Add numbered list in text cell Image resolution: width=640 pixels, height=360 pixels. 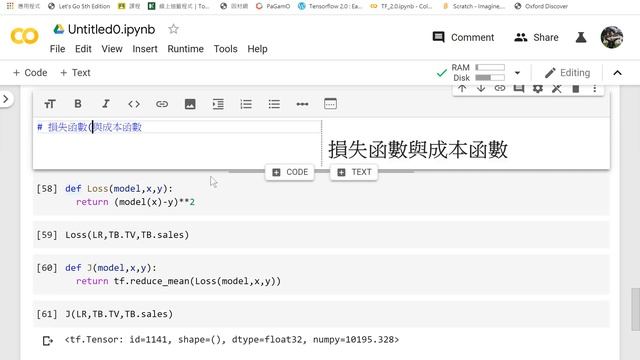pyautogui.click(x=246, y=104)
